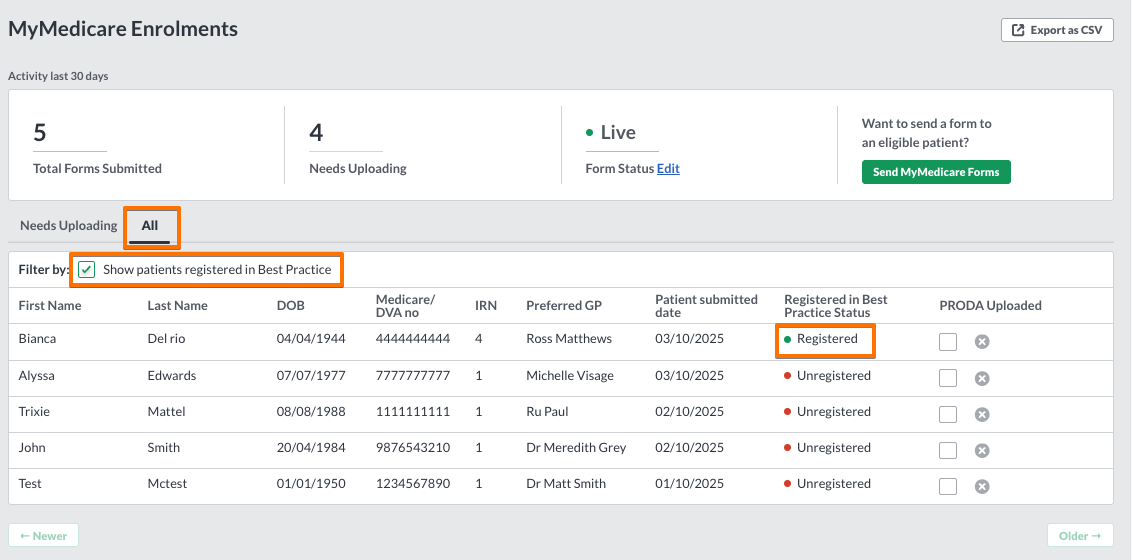The height and width of the screenshot is (560, 1132).
Task: Click preferred GP Michelle Visage
Action: pyautogui.click(x=570, y=375)
